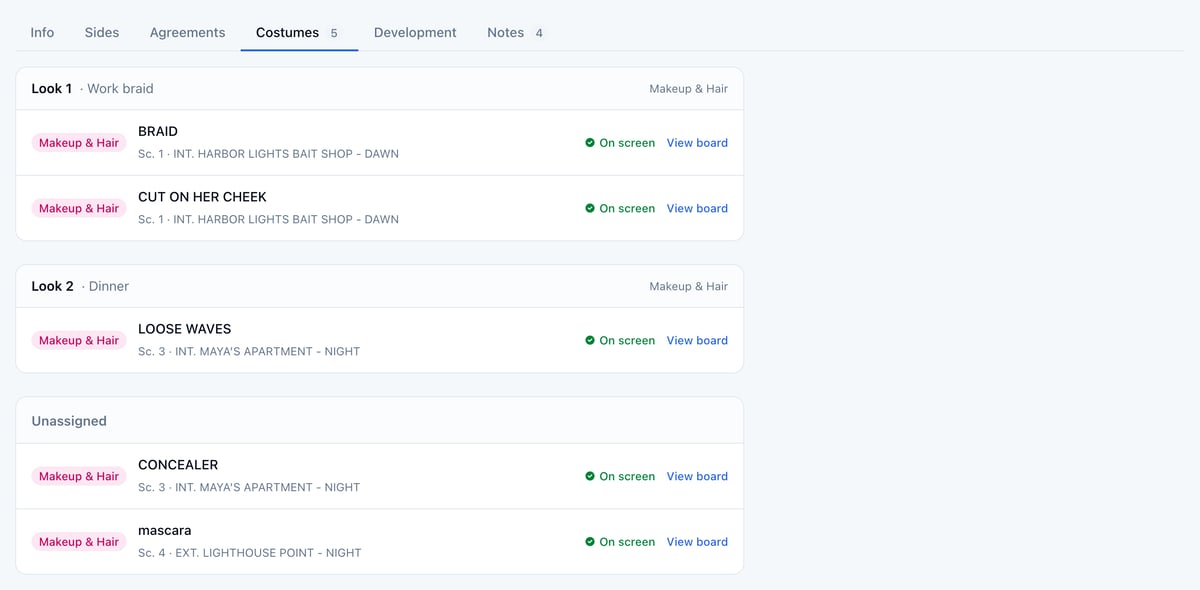Select the Look 2 header title
The image size is (1200, 590).
point(53,287)
